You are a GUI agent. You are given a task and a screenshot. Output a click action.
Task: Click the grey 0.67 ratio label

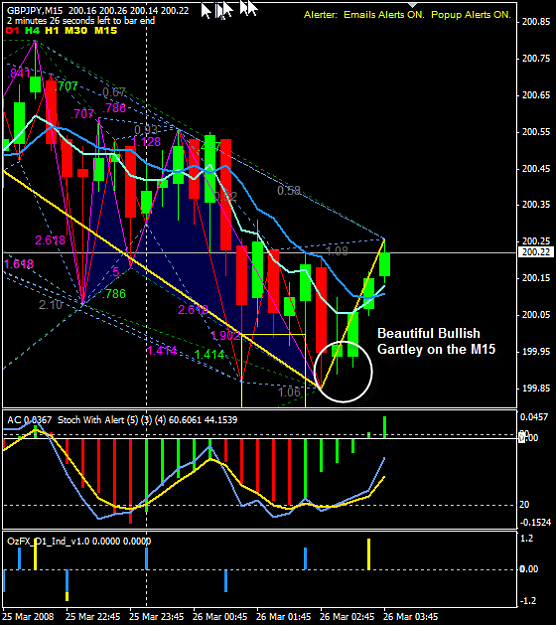point(114,92)
